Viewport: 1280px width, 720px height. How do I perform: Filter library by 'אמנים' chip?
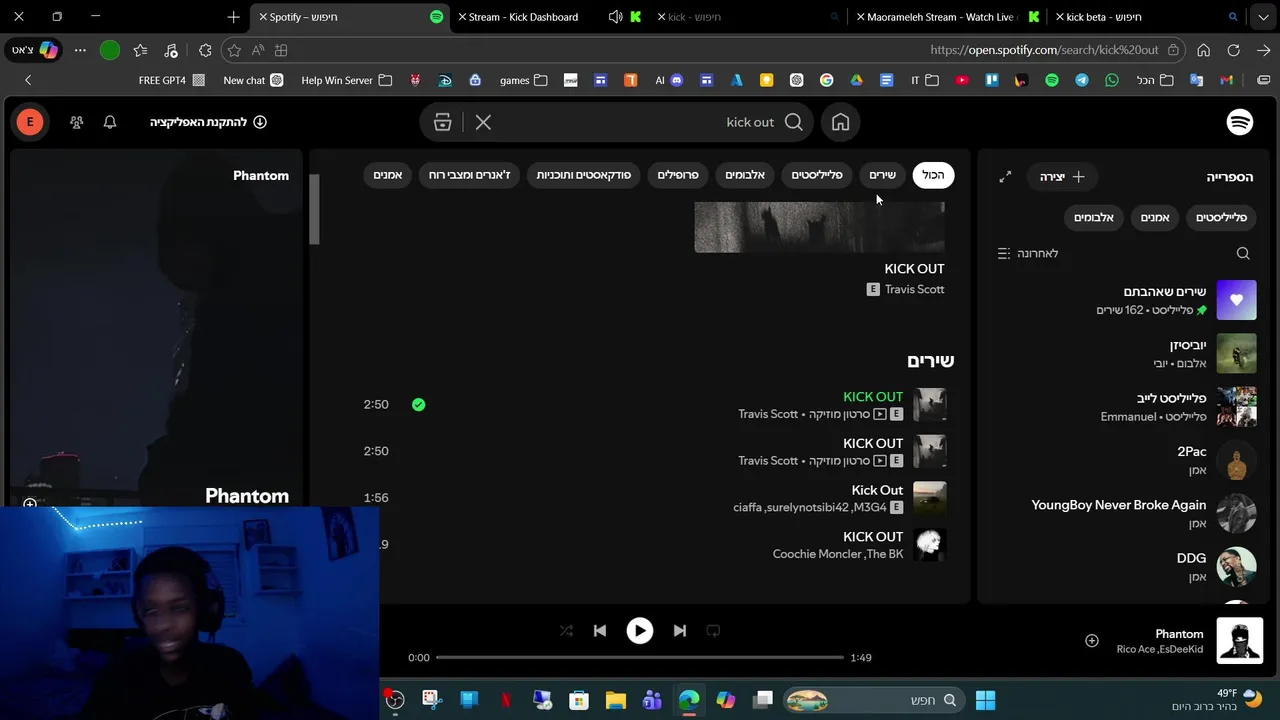pyautogui.click(x=1155, y=217)
